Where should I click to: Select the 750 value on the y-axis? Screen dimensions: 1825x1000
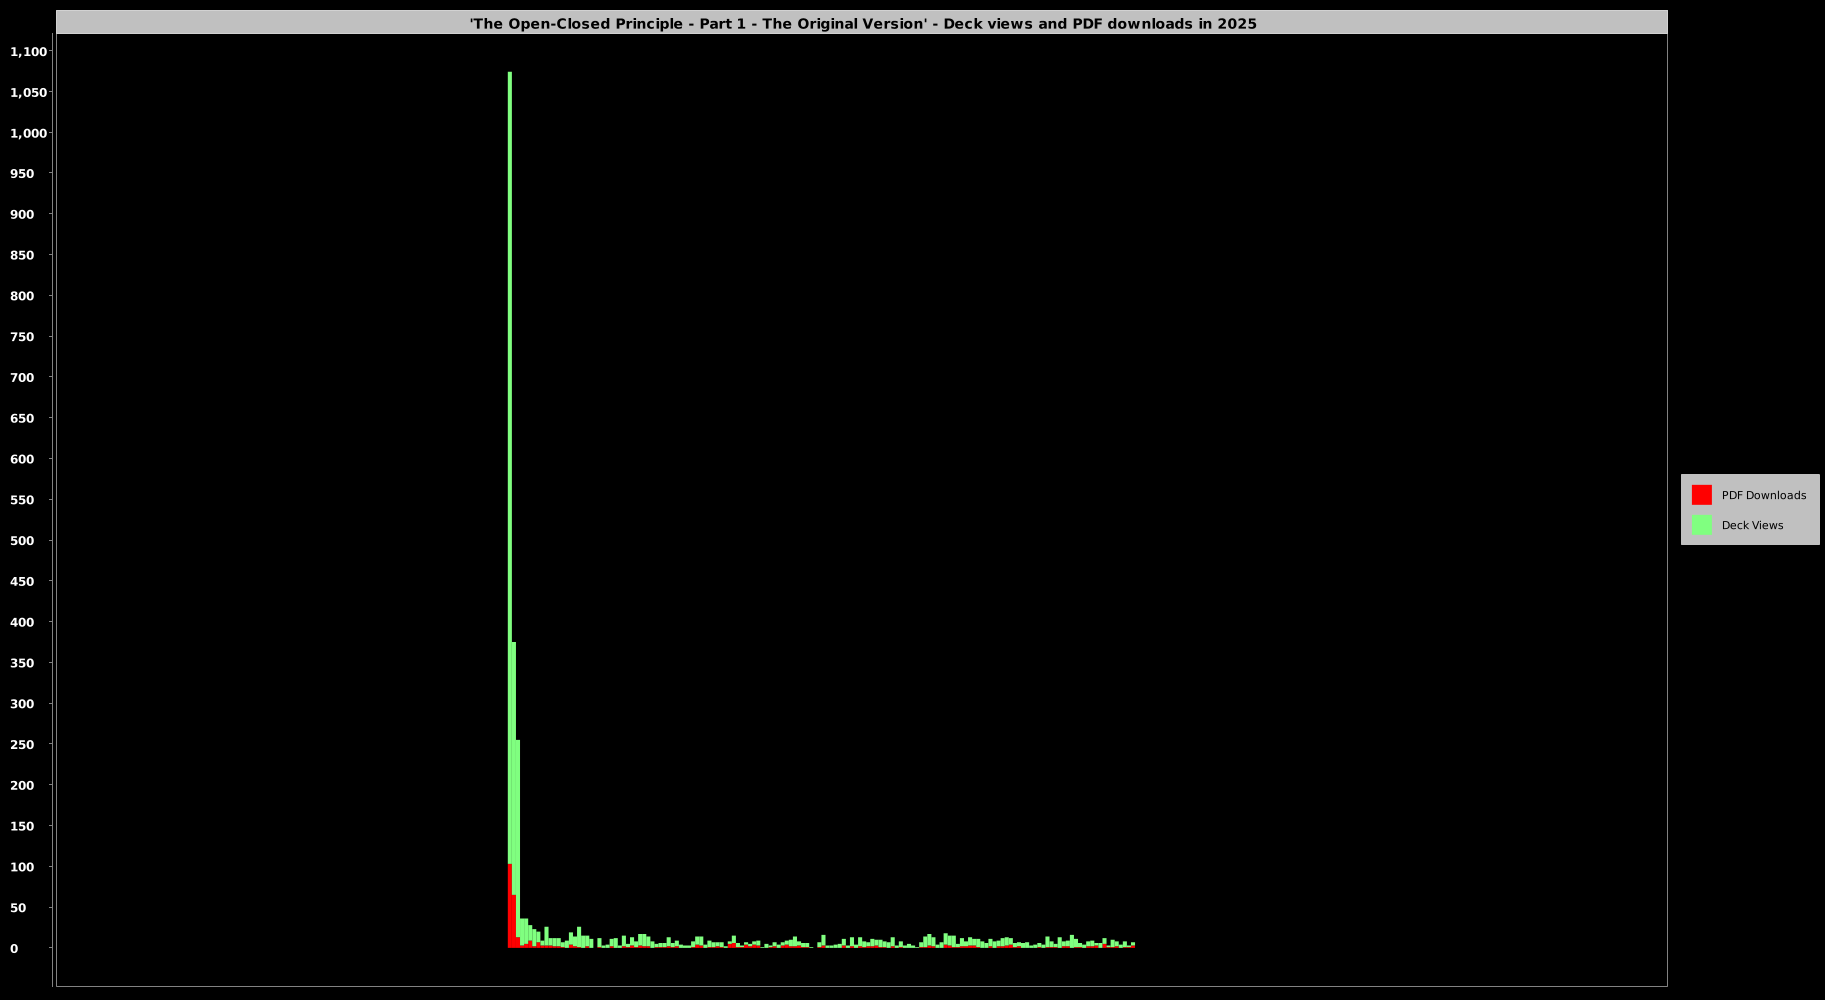[22, 337]
